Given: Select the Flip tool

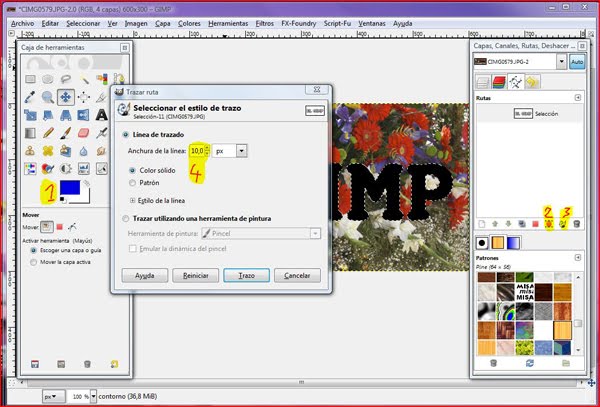Looking at the screenshot, I should click(x=84, y=115).
